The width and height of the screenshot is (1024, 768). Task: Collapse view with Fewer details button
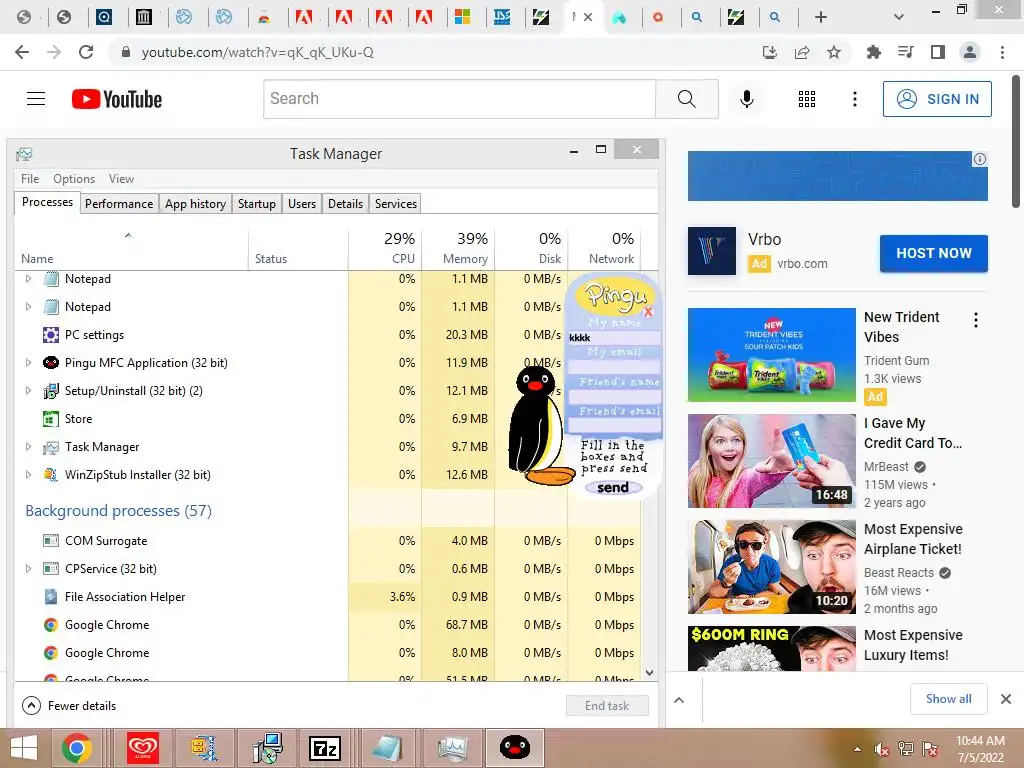coord(69,705)
